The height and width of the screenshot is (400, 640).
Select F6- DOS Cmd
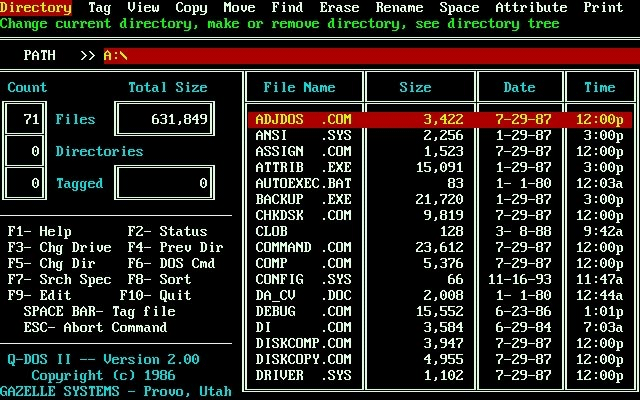(x=171, y=263)
